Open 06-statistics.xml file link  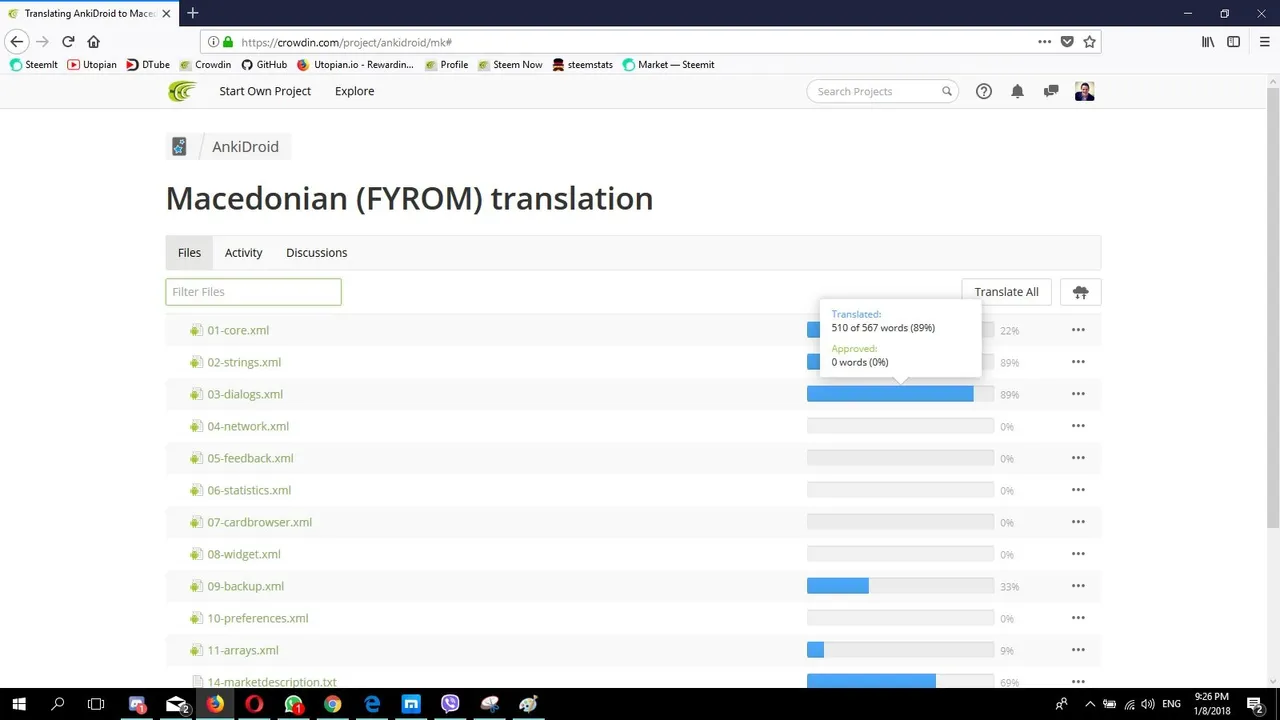[x=249, y=490]
